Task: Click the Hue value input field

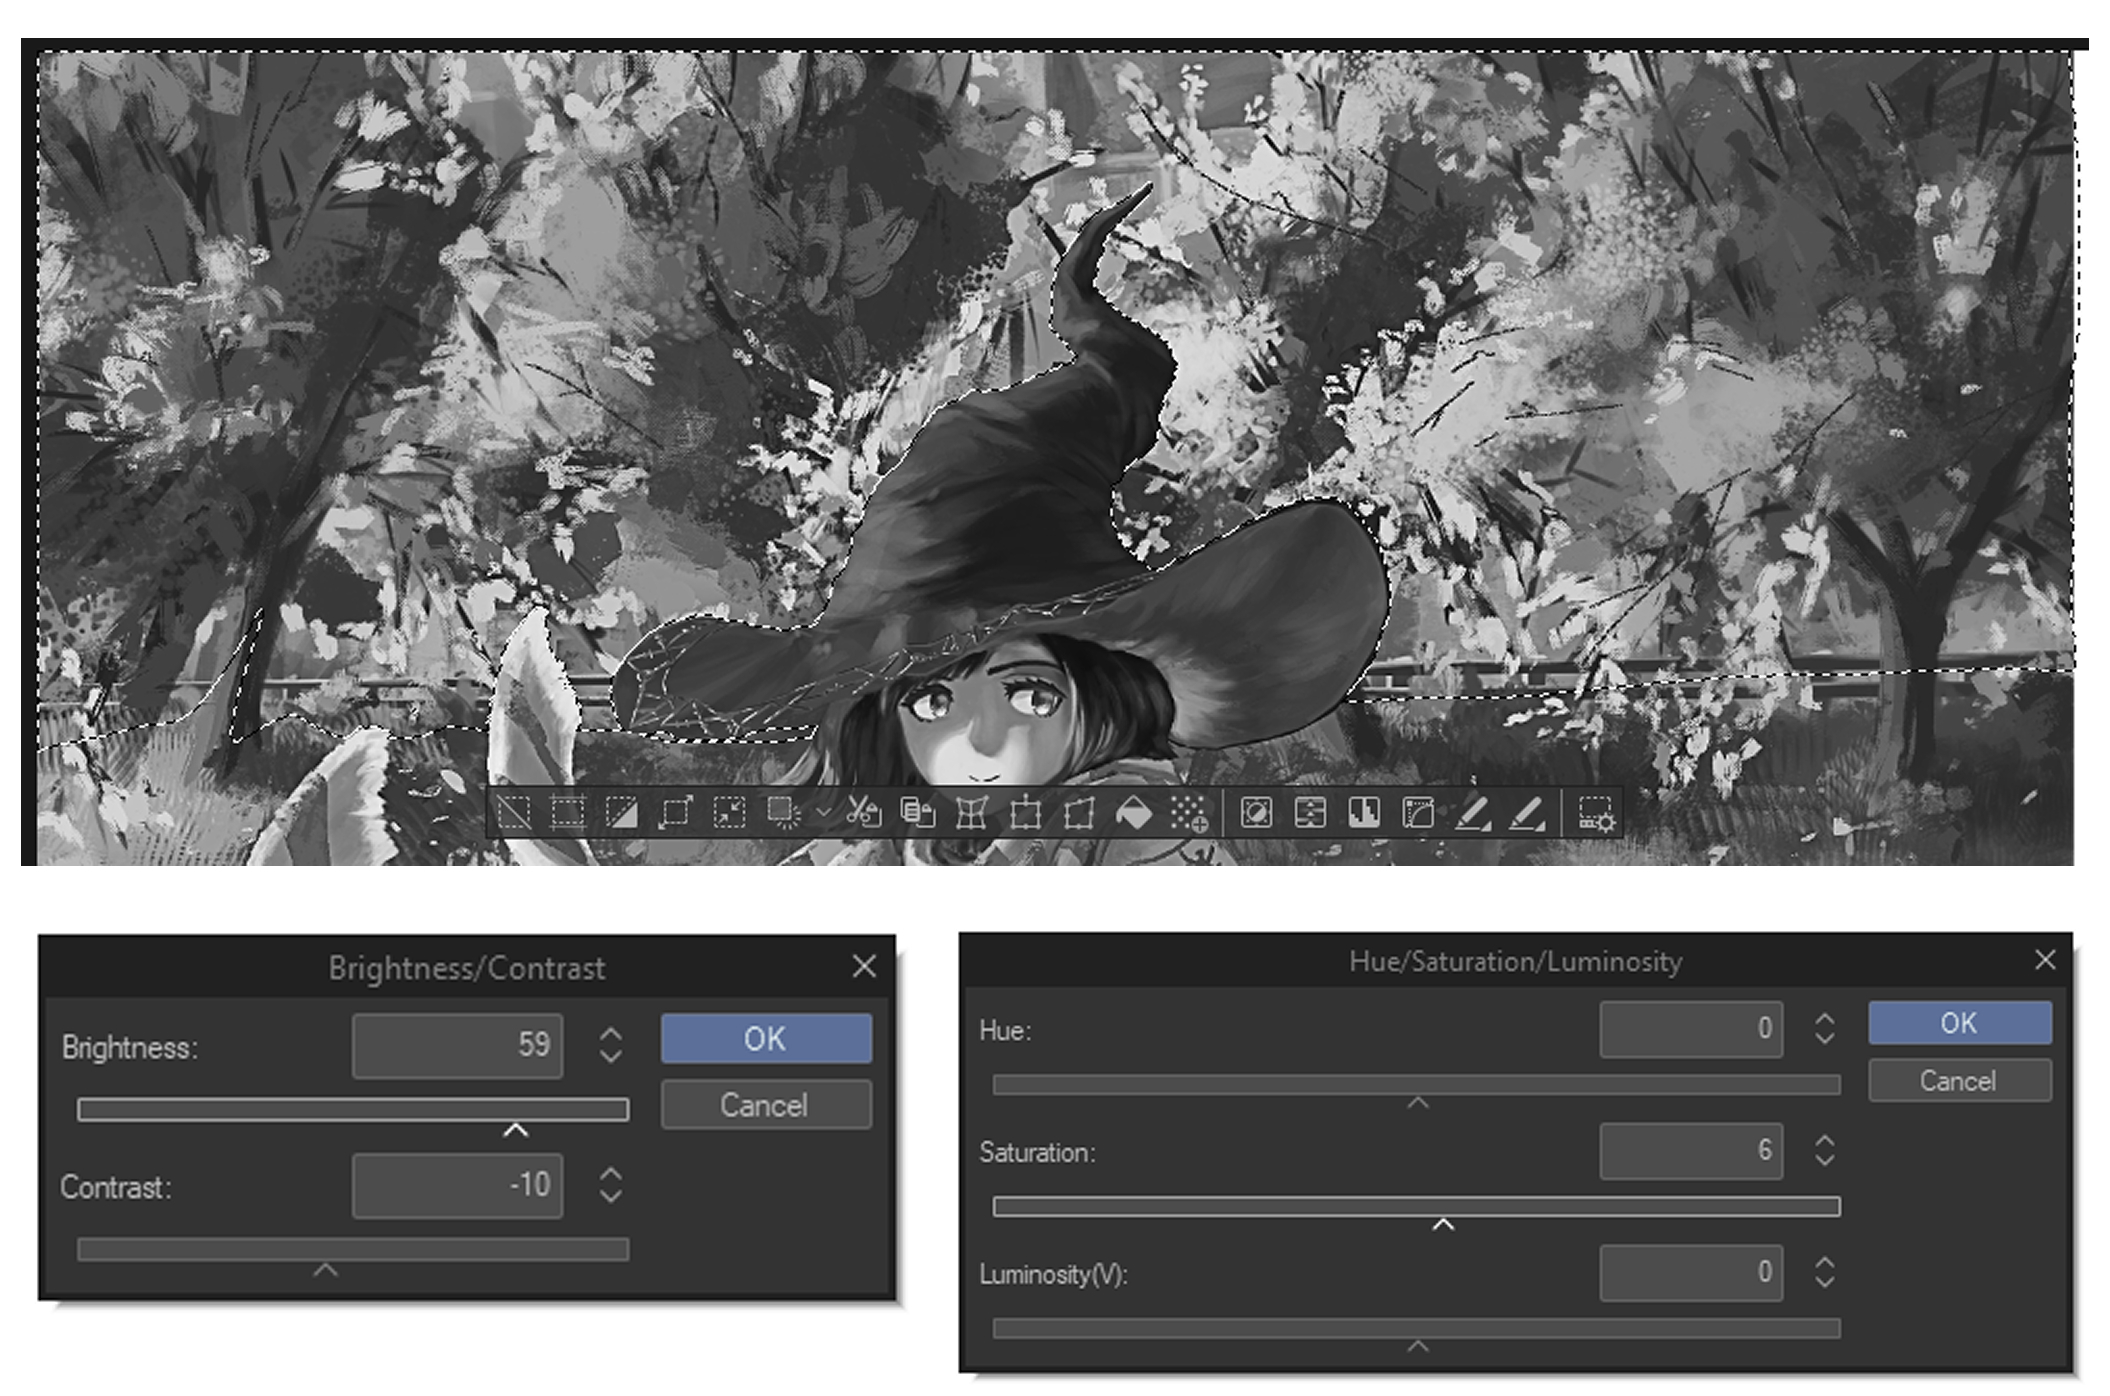Action: tap(1690, 1029)
